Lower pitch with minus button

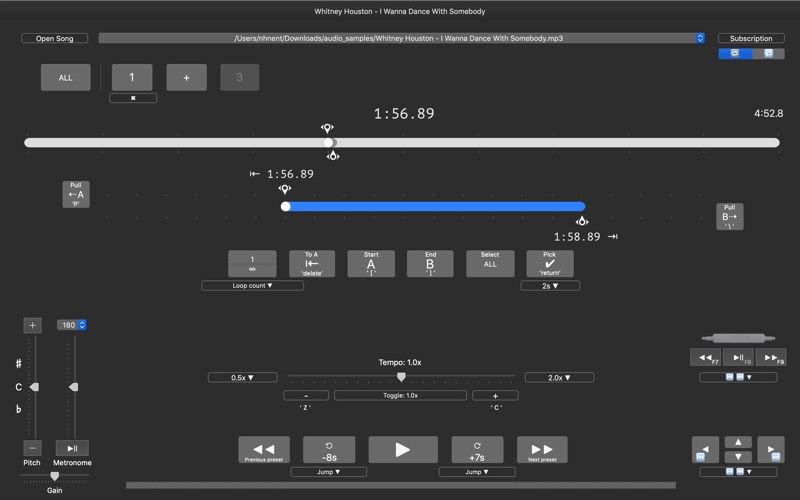(32, 448)
